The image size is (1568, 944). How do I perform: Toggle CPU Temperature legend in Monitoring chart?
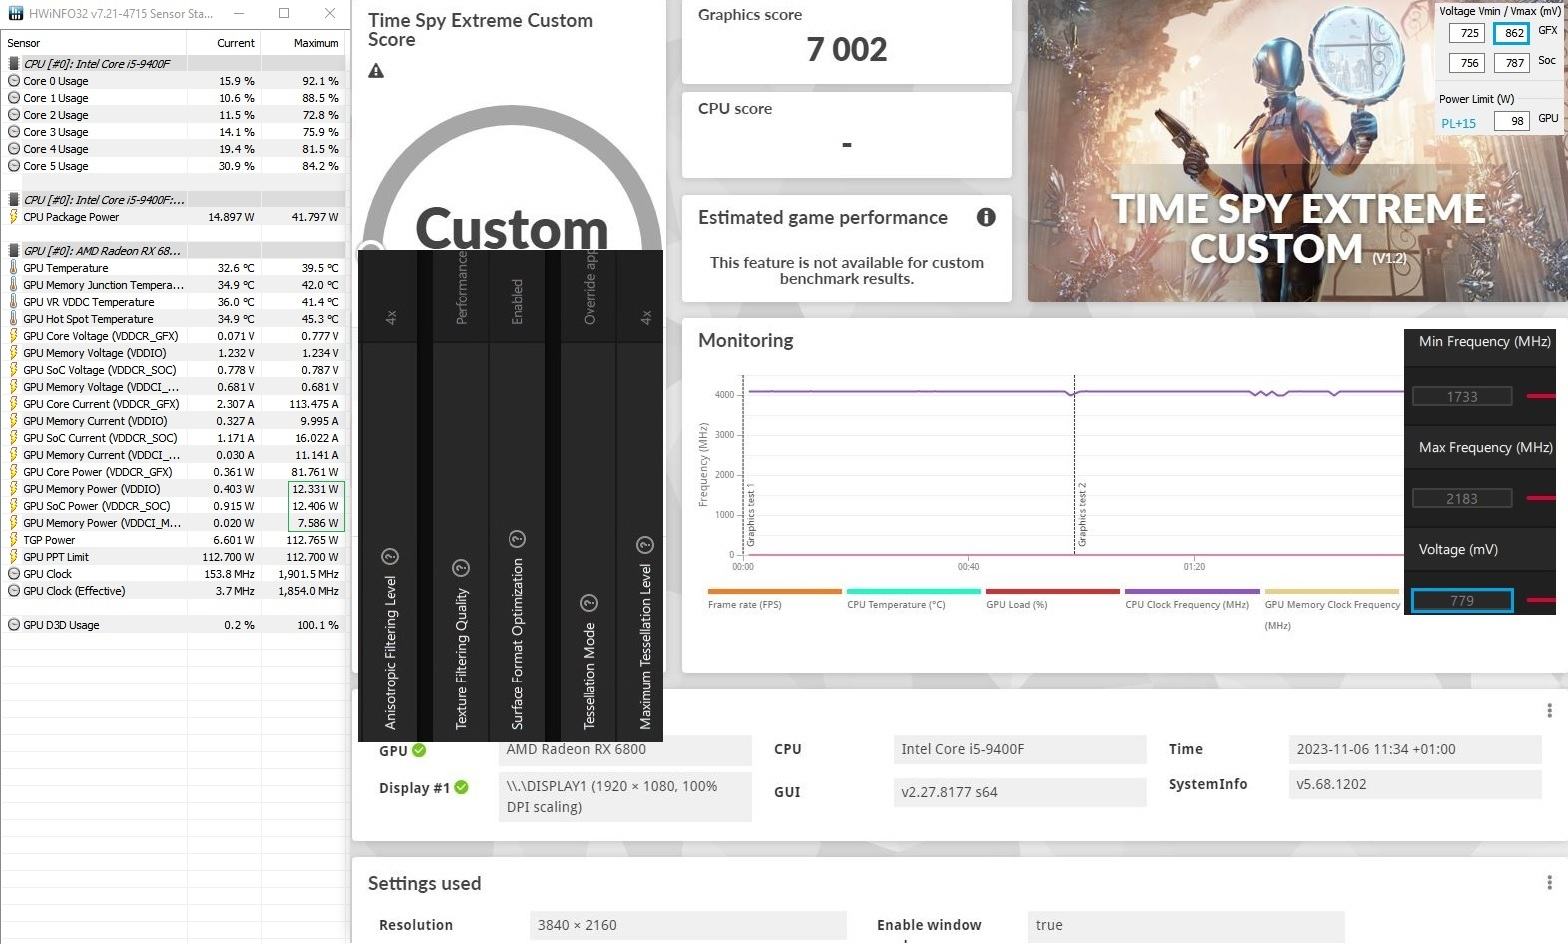pos(913,598)
